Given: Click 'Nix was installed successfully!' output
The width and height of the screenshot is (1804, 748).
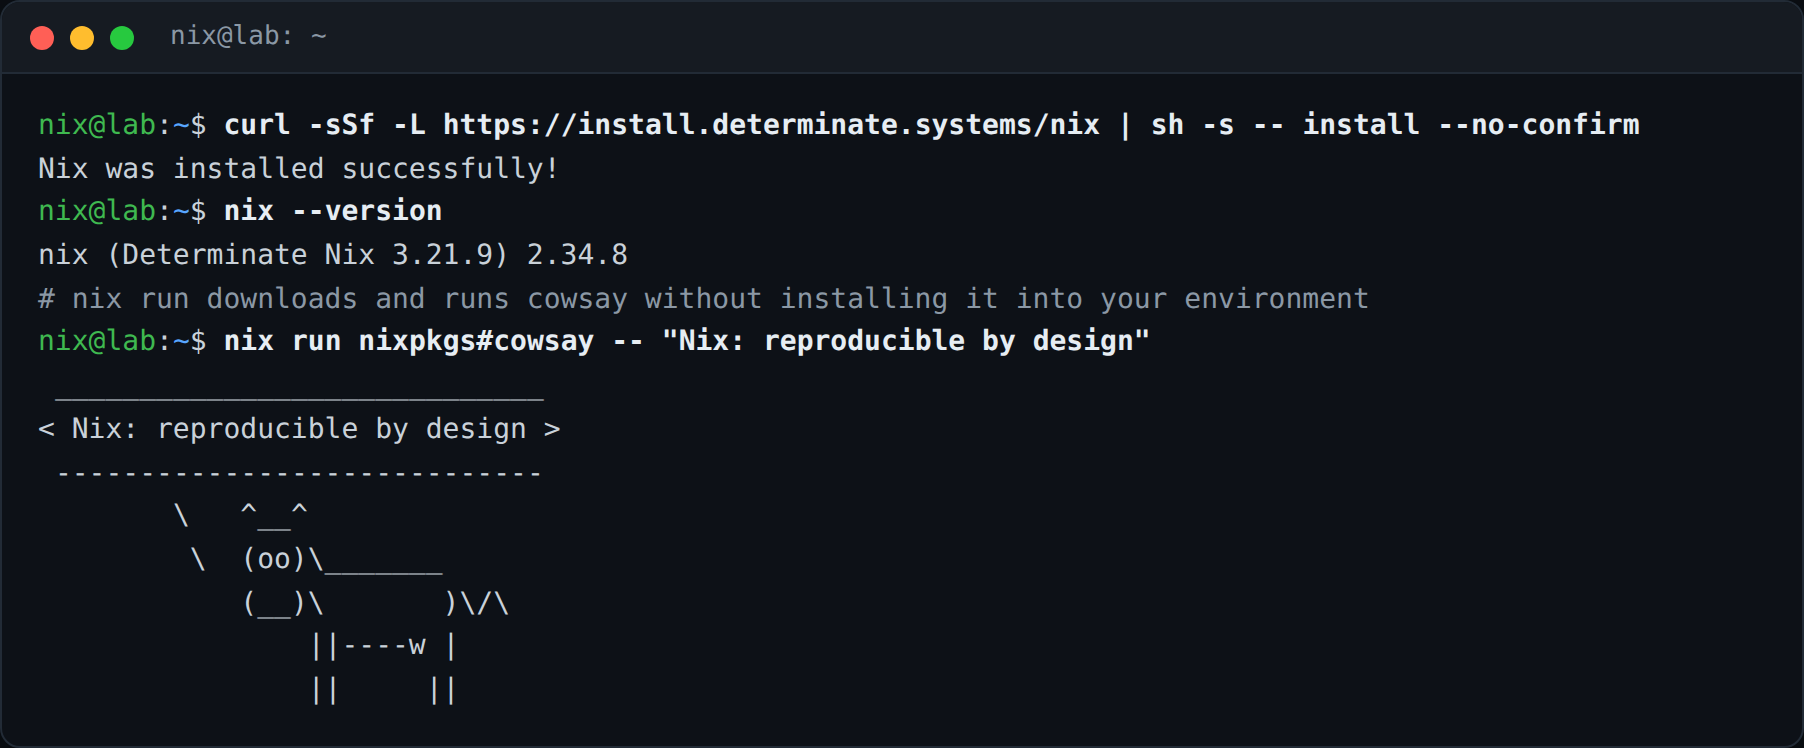Looking at the screenshot, I should coord(298,168).
